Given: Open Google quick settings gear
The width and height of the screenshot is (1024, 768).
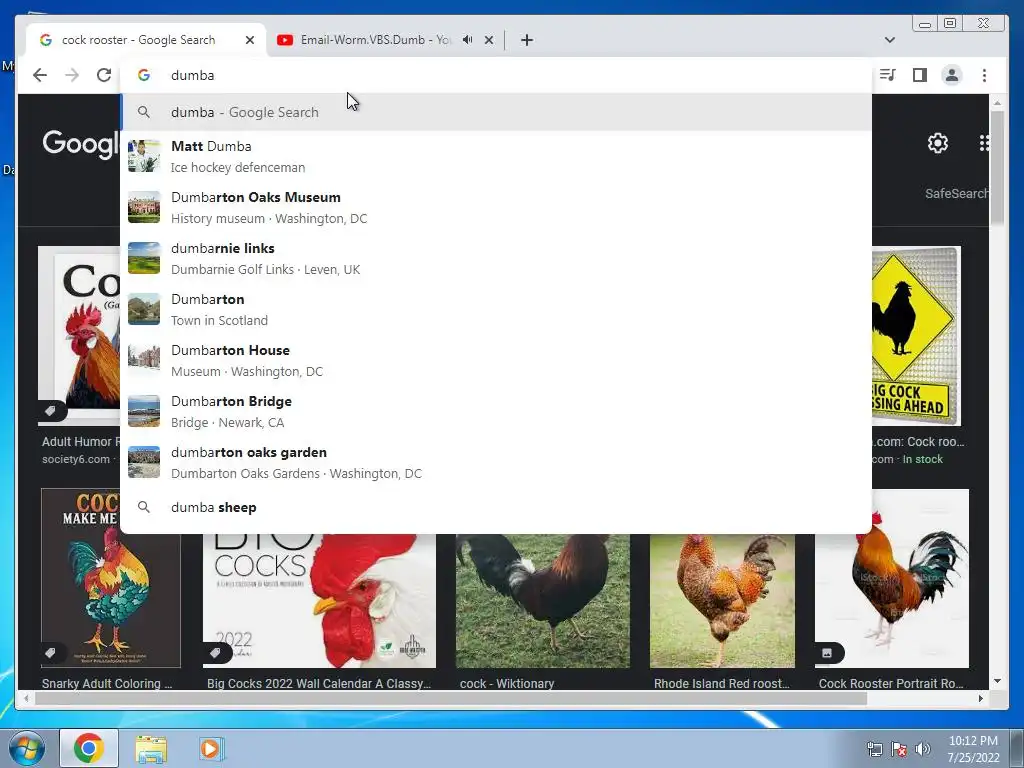Looking at the screenshot, I should [x=938, y=143].
